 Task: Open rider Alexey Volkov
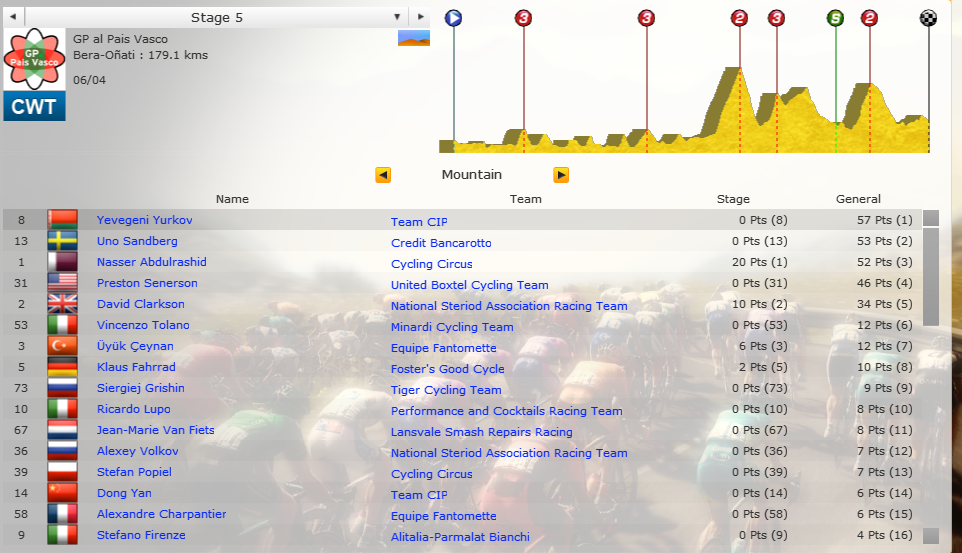pyautogui.click(x=137, y=451)
